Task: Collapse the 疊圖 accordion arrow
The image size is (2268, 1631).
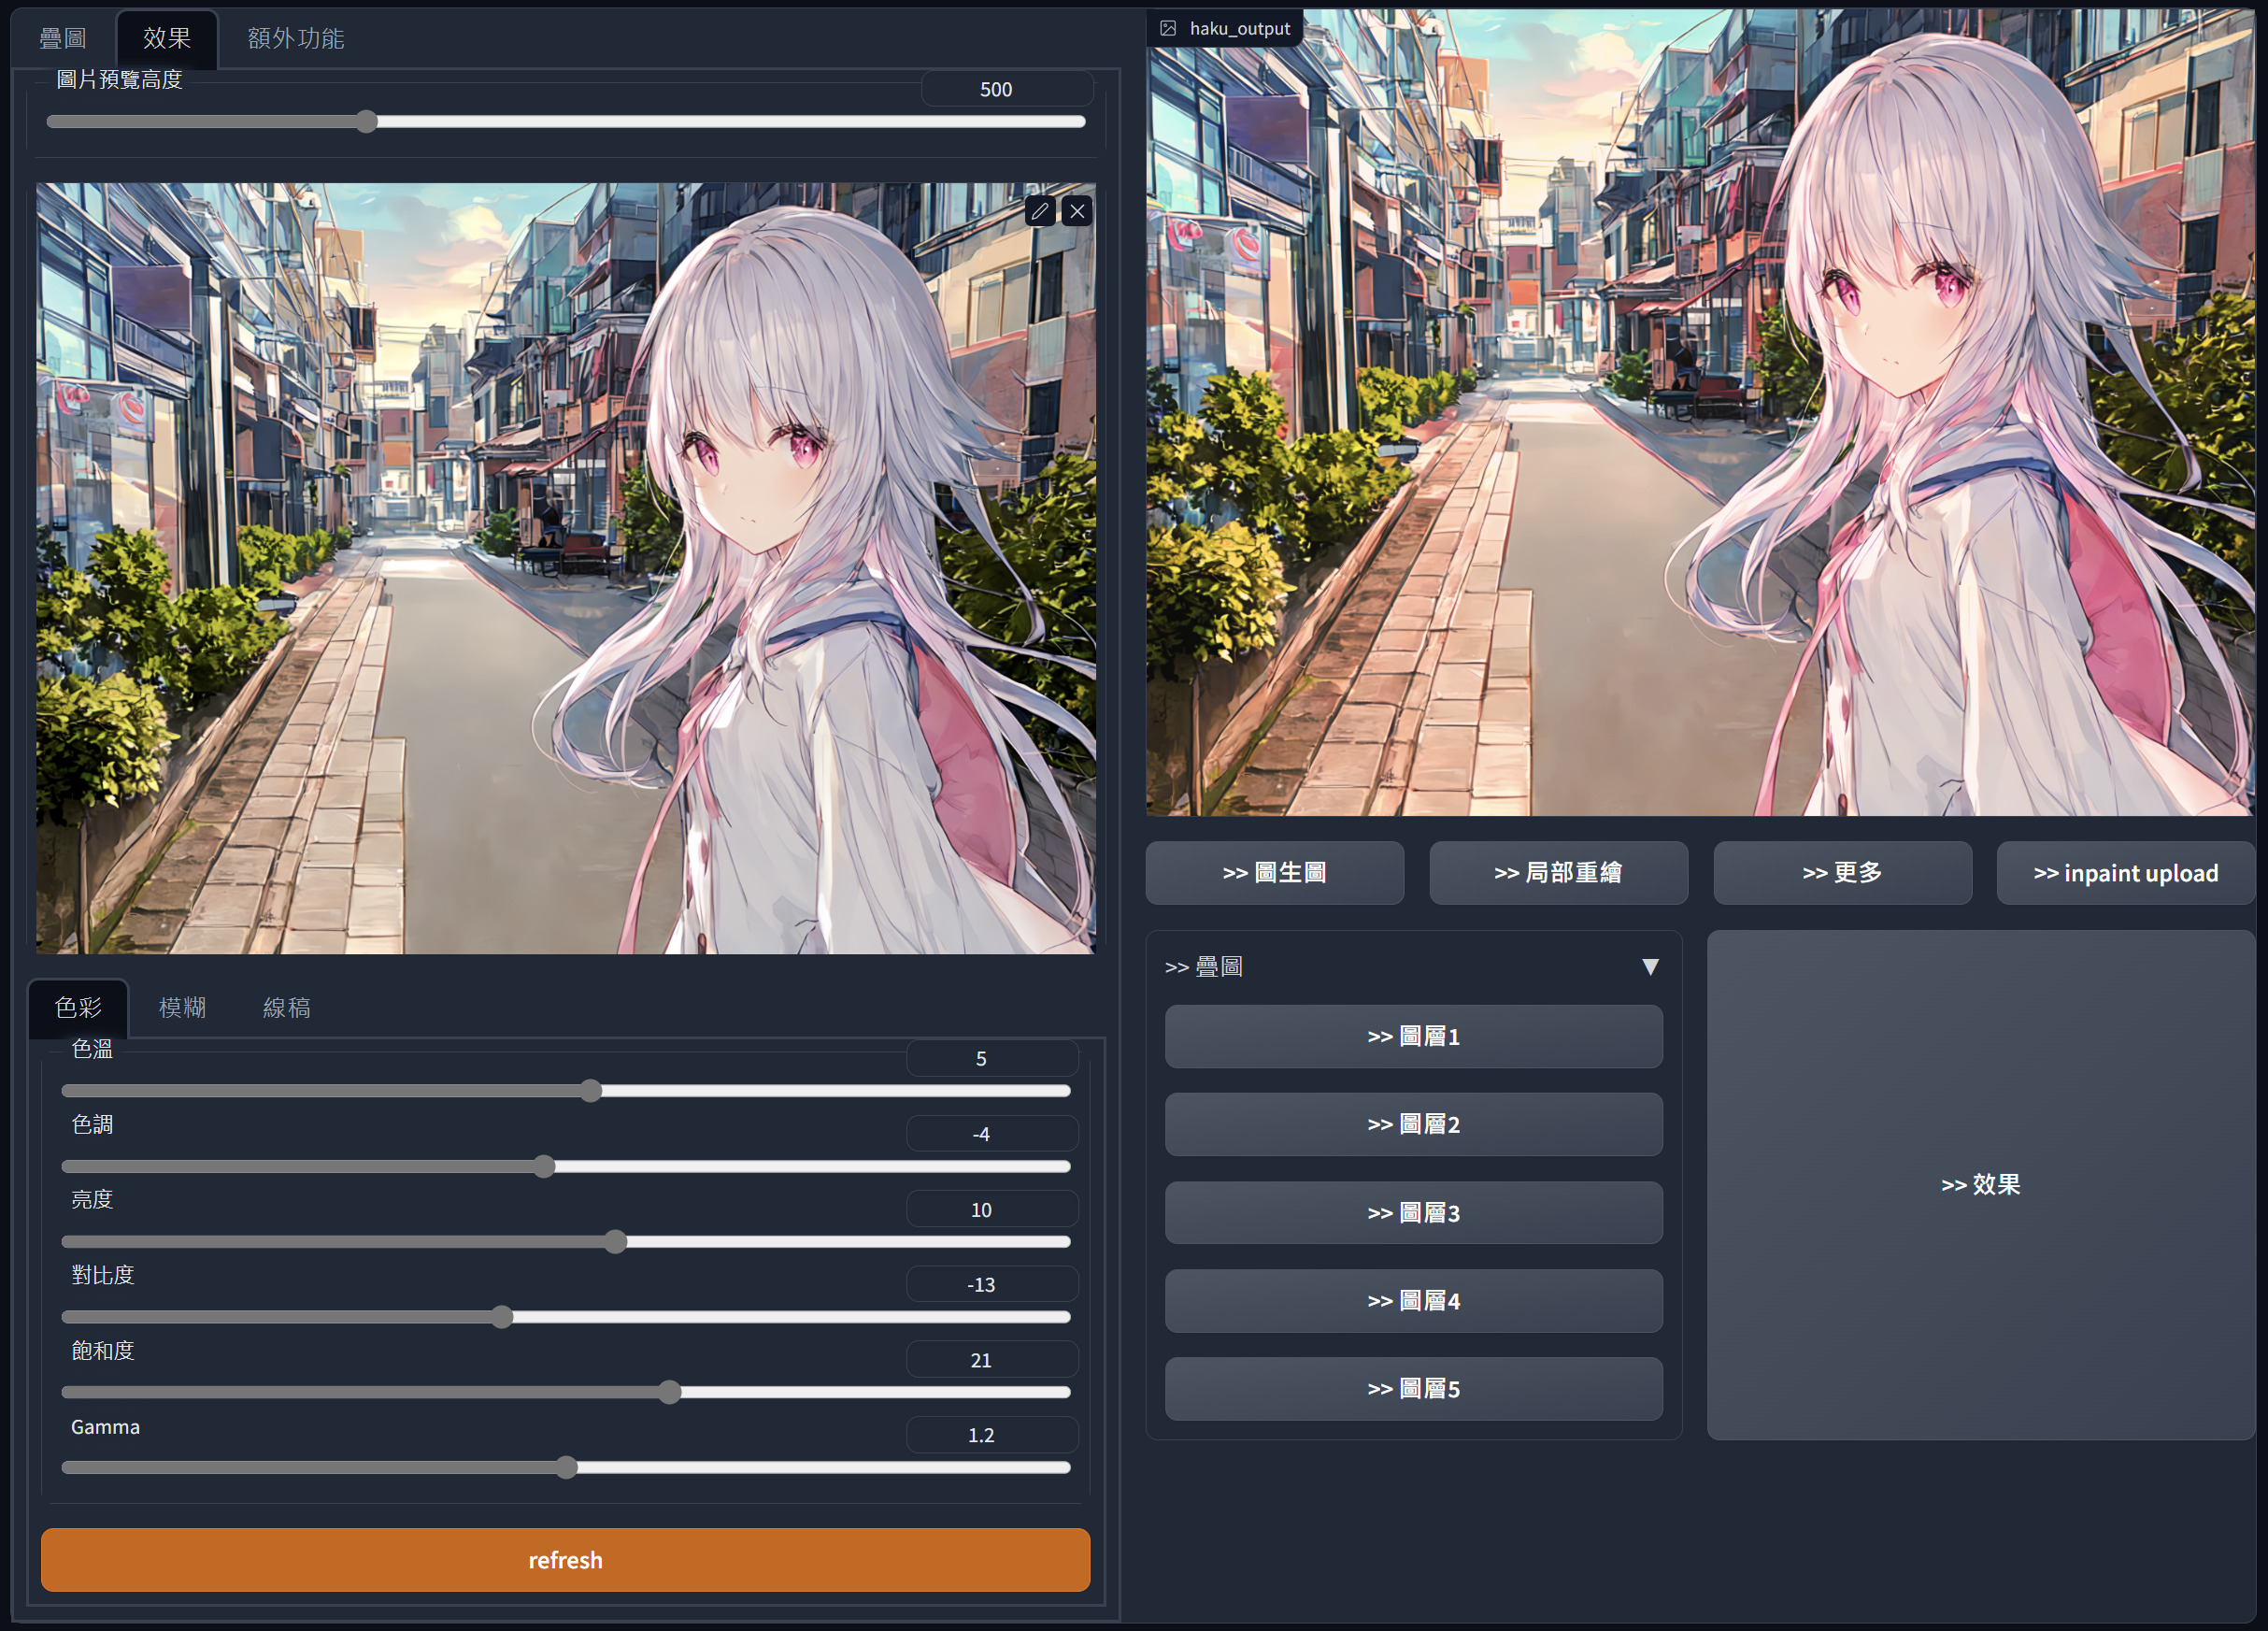Action: click(x=1650, y=966)
